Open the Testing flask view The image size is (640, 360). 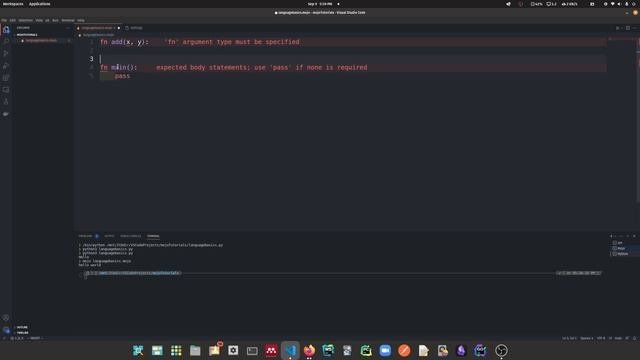tap(6, 102)
